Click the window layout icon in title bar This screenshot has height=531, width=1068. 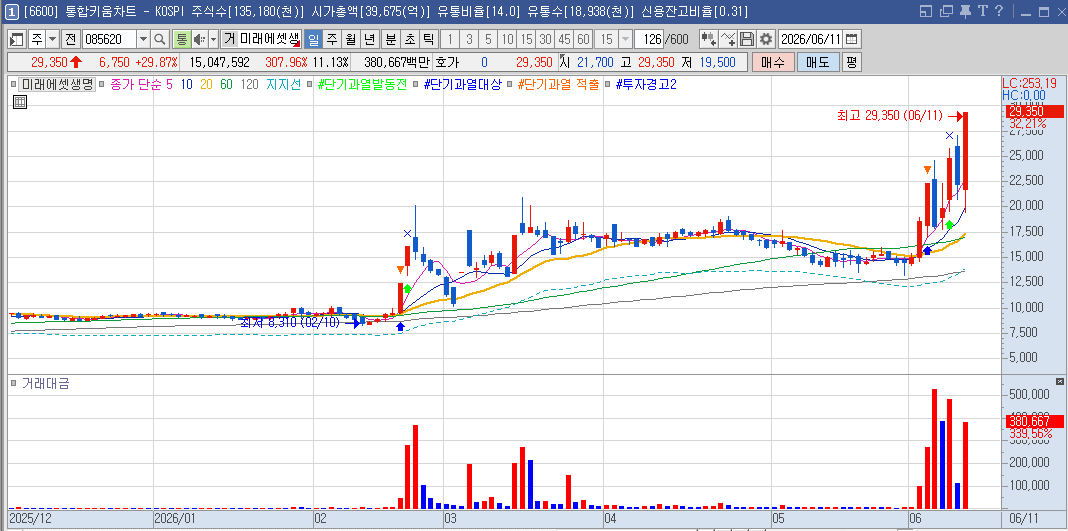point(925,11)
